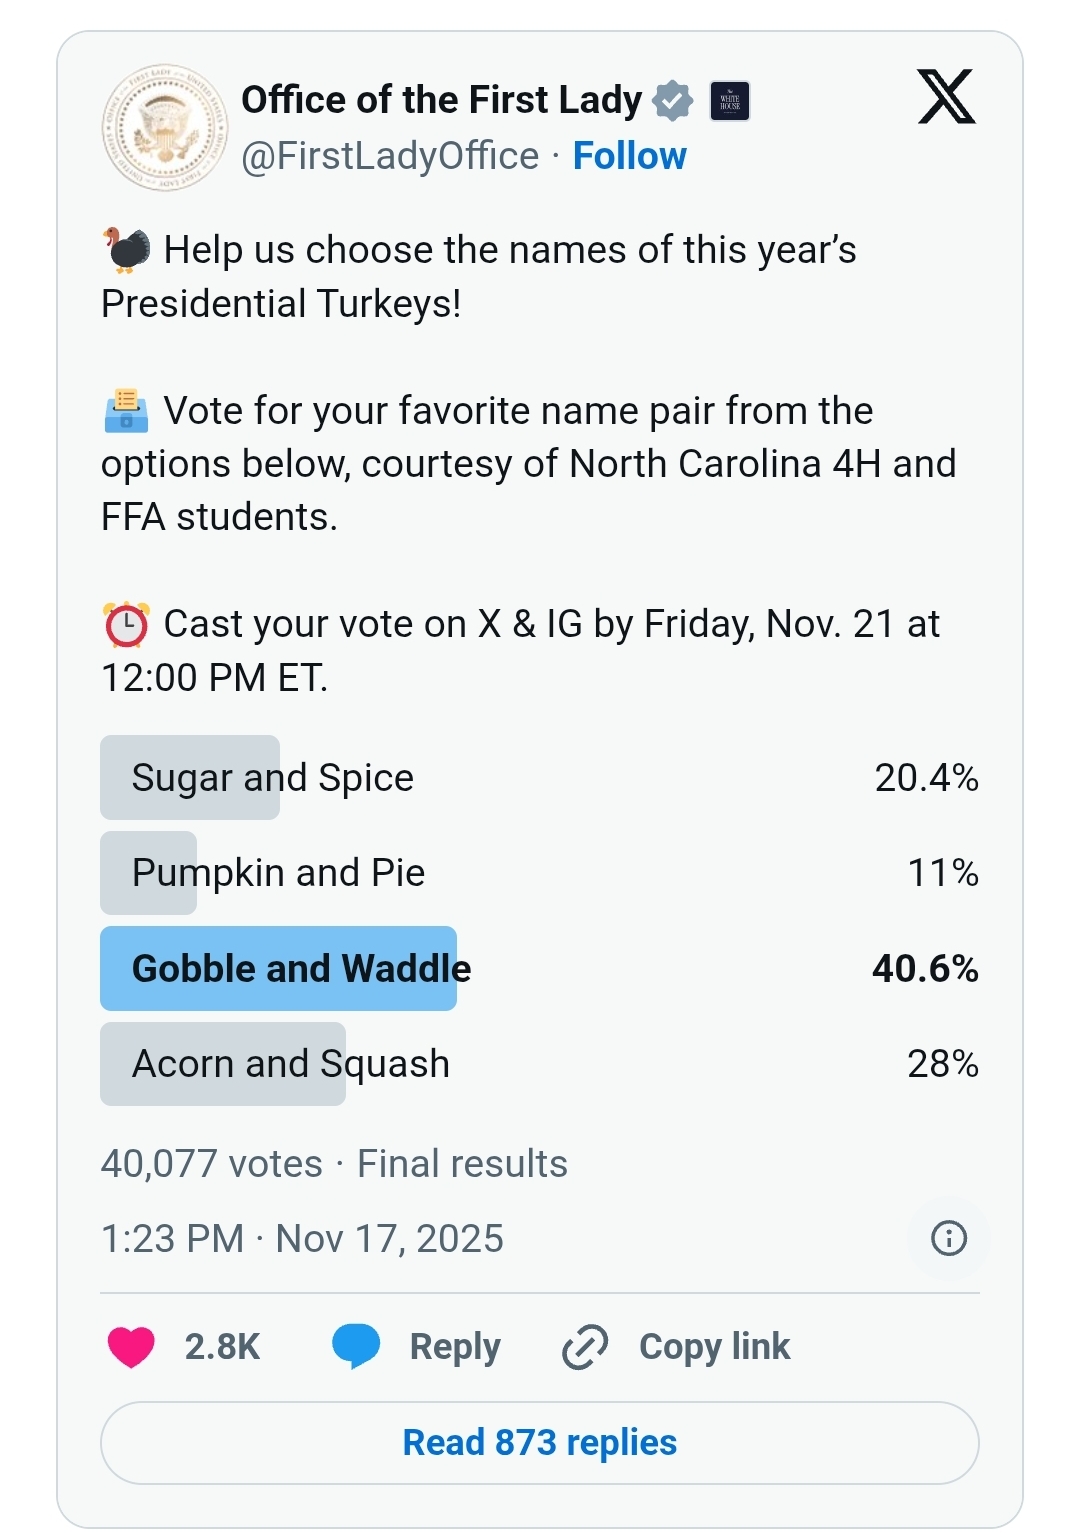Click the X logo icon
The height and width of the screenshot is (1533, 1080).
[946, 97]
